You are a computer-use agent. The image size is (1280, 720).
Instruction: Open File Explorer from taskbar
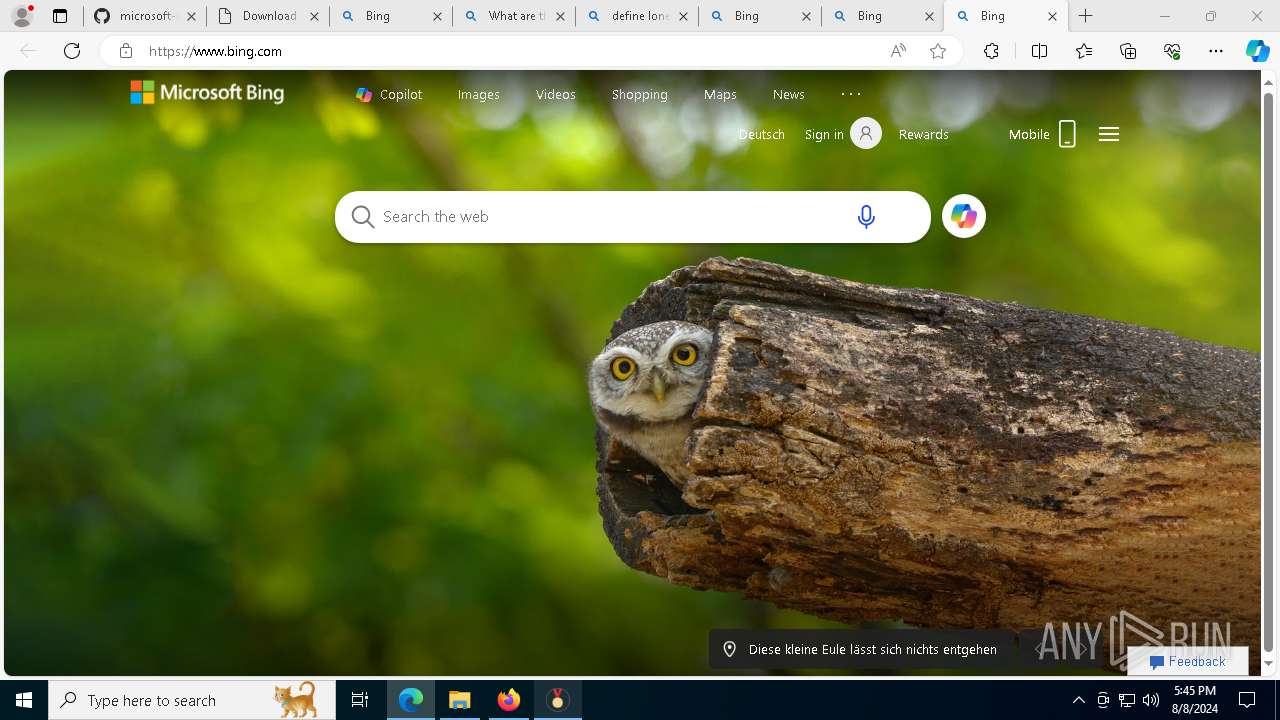point(459,700)
